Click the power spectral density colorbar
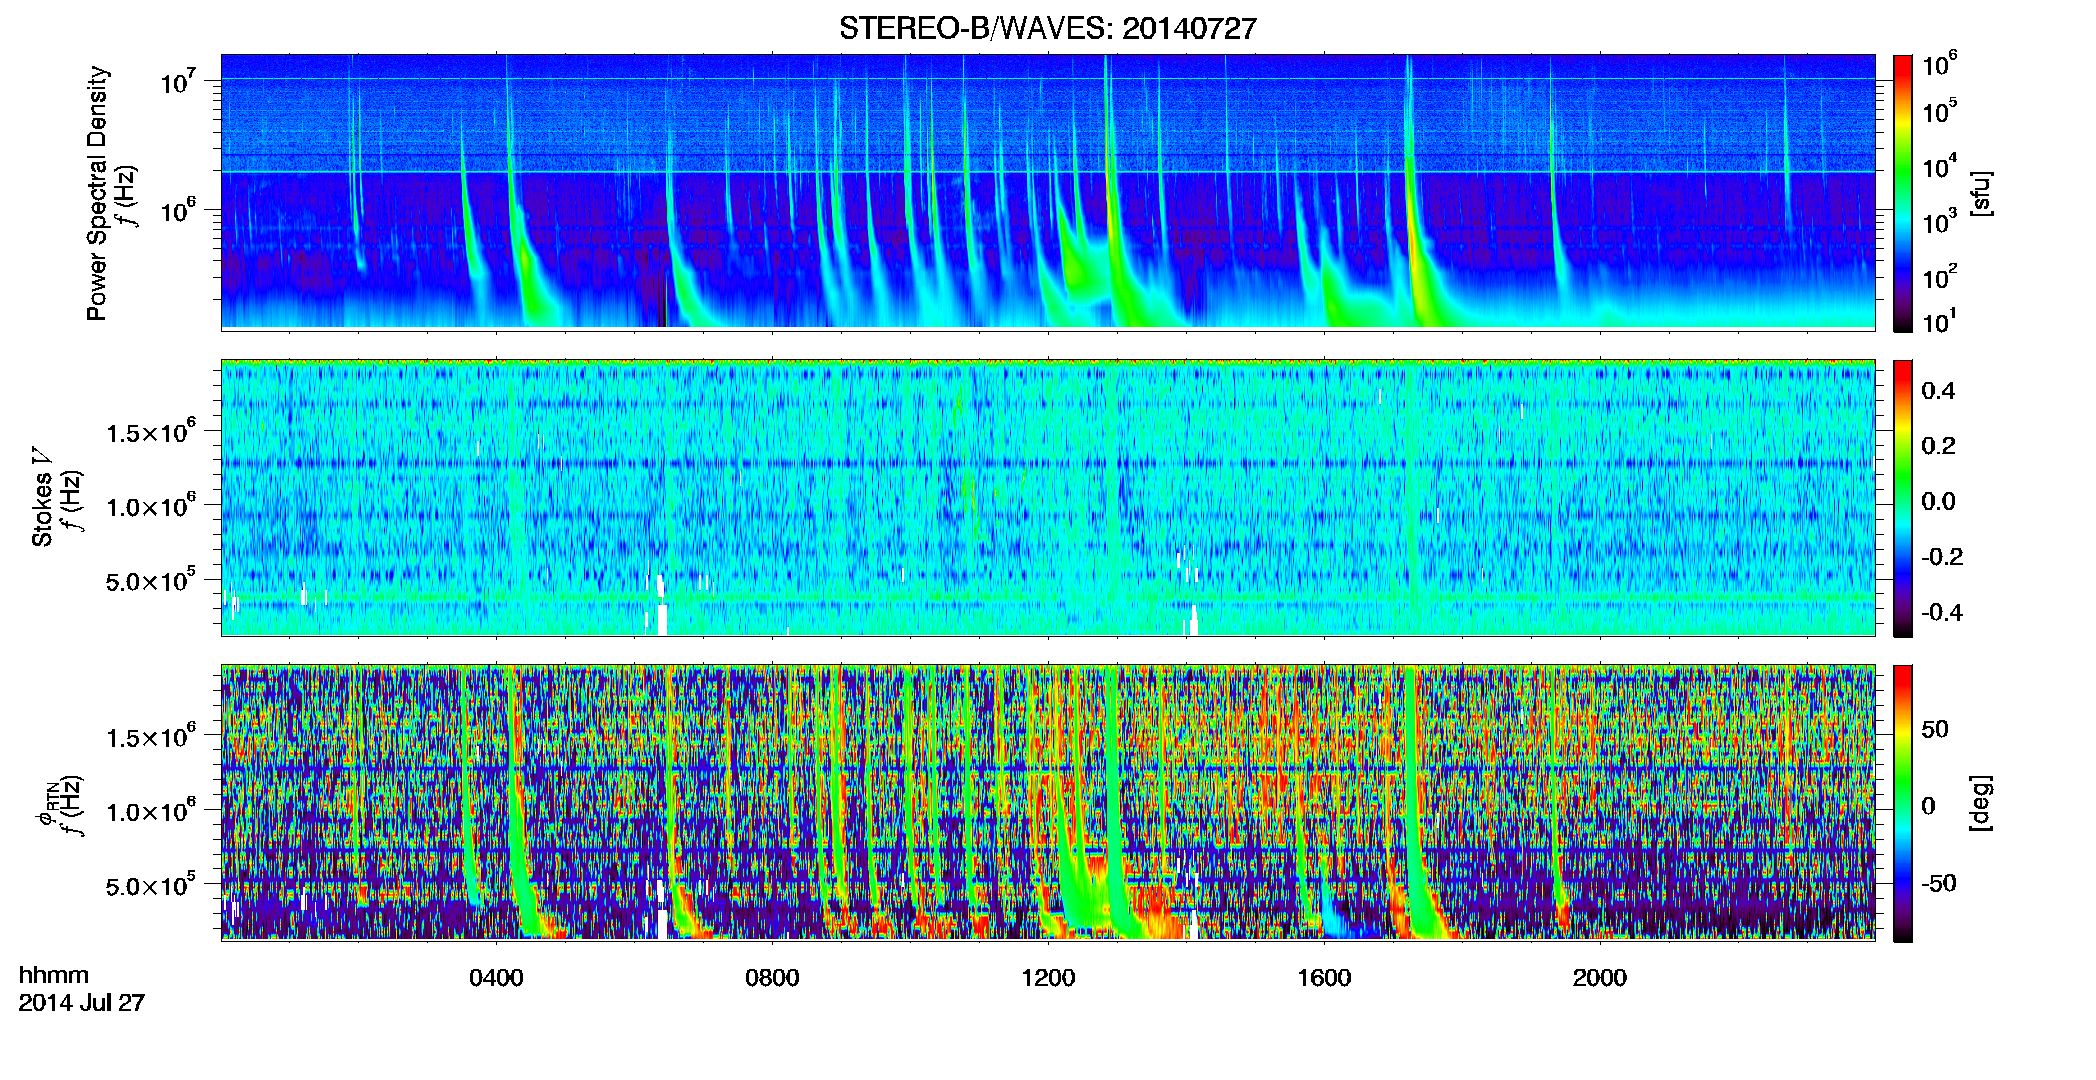2096x1080 pixels. tap(1903, 193)
